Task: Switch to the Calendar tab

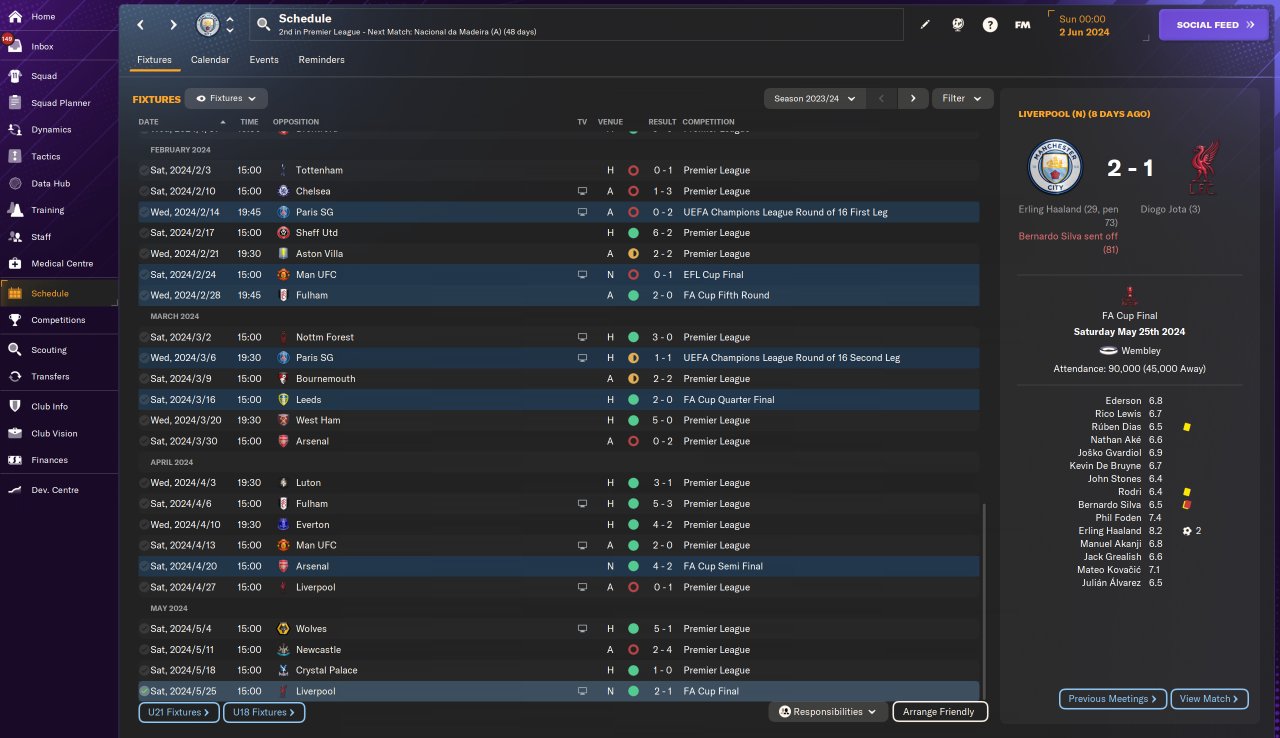Action: click(x=210, y=60)
